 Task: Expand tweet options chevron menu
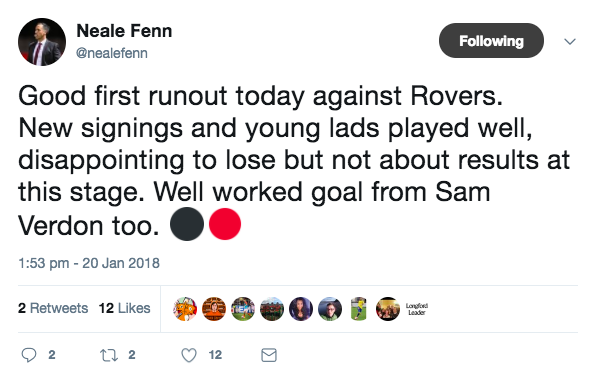click(x=570, y=41)
